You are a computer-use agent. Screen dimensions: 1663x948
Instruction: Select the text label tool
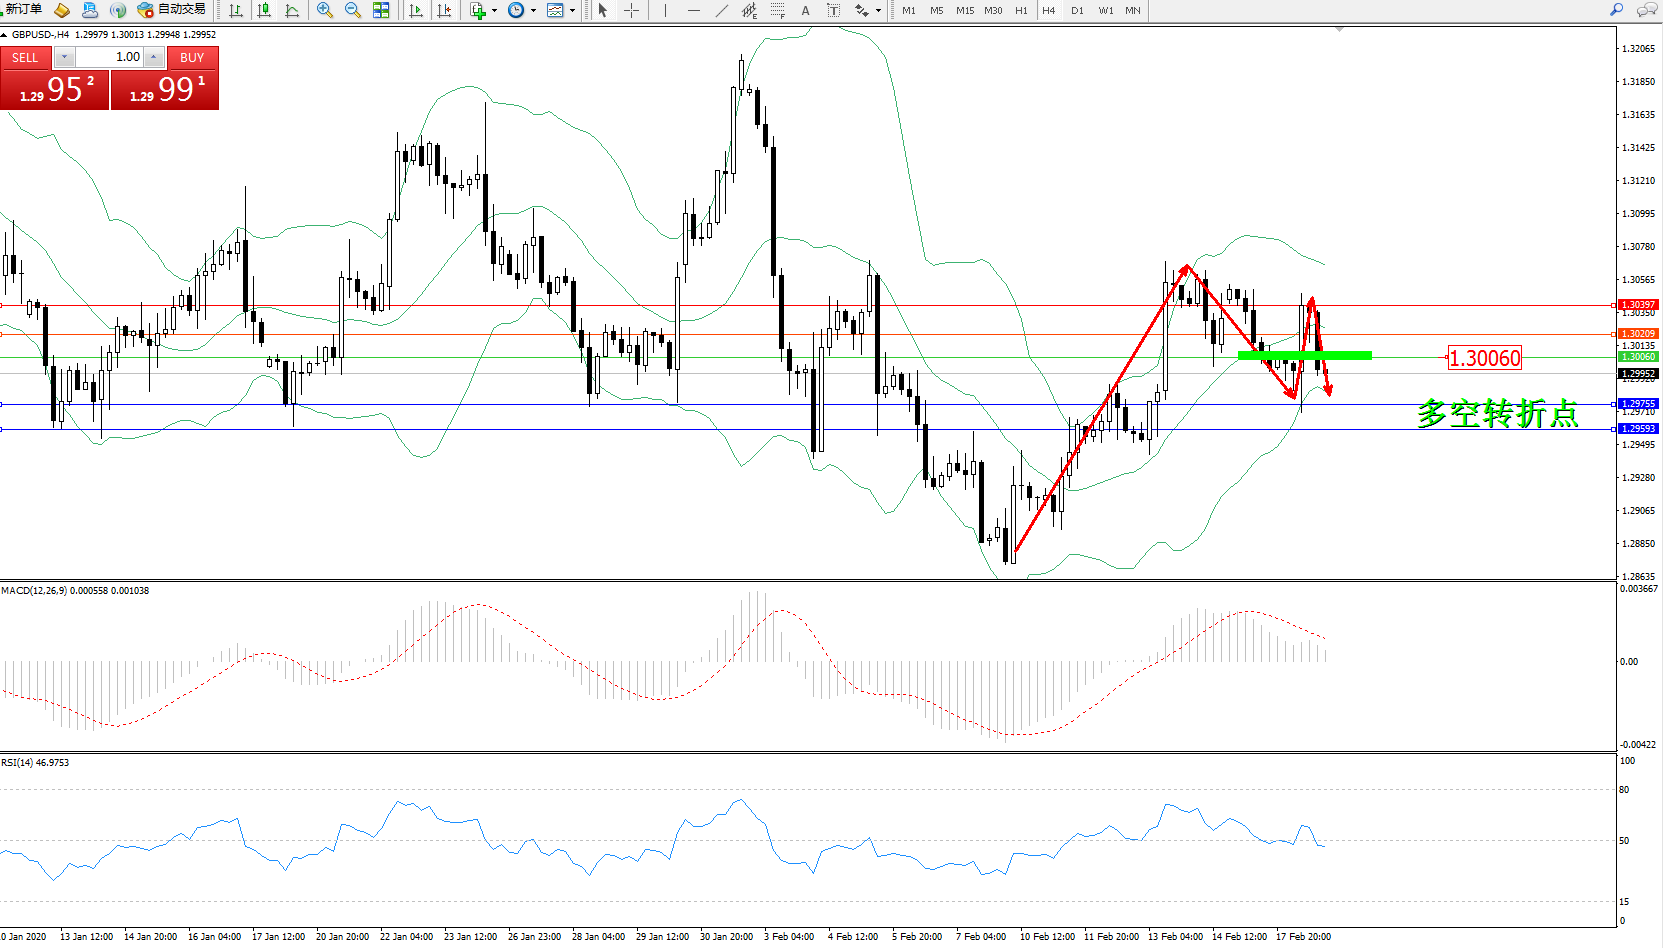[805, 10]
